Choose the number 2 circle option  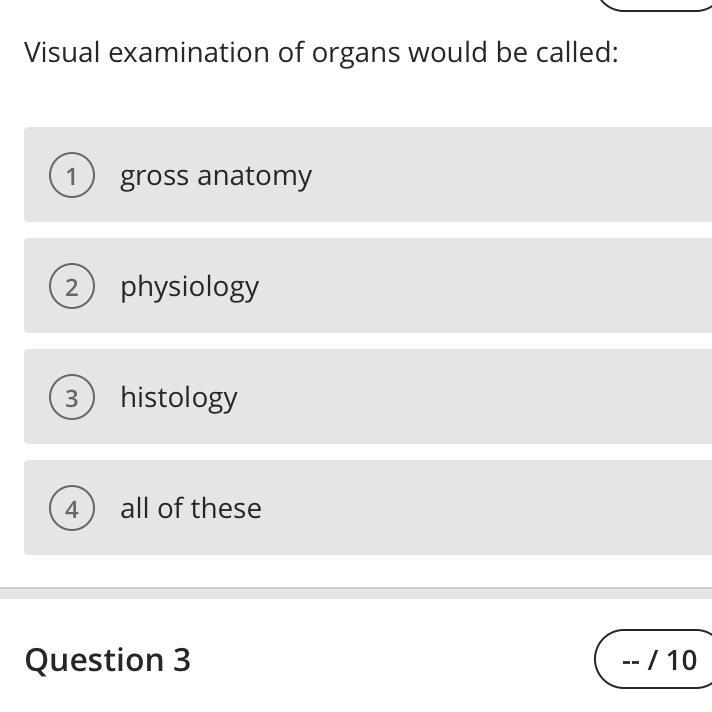click(x=71, y=287)
